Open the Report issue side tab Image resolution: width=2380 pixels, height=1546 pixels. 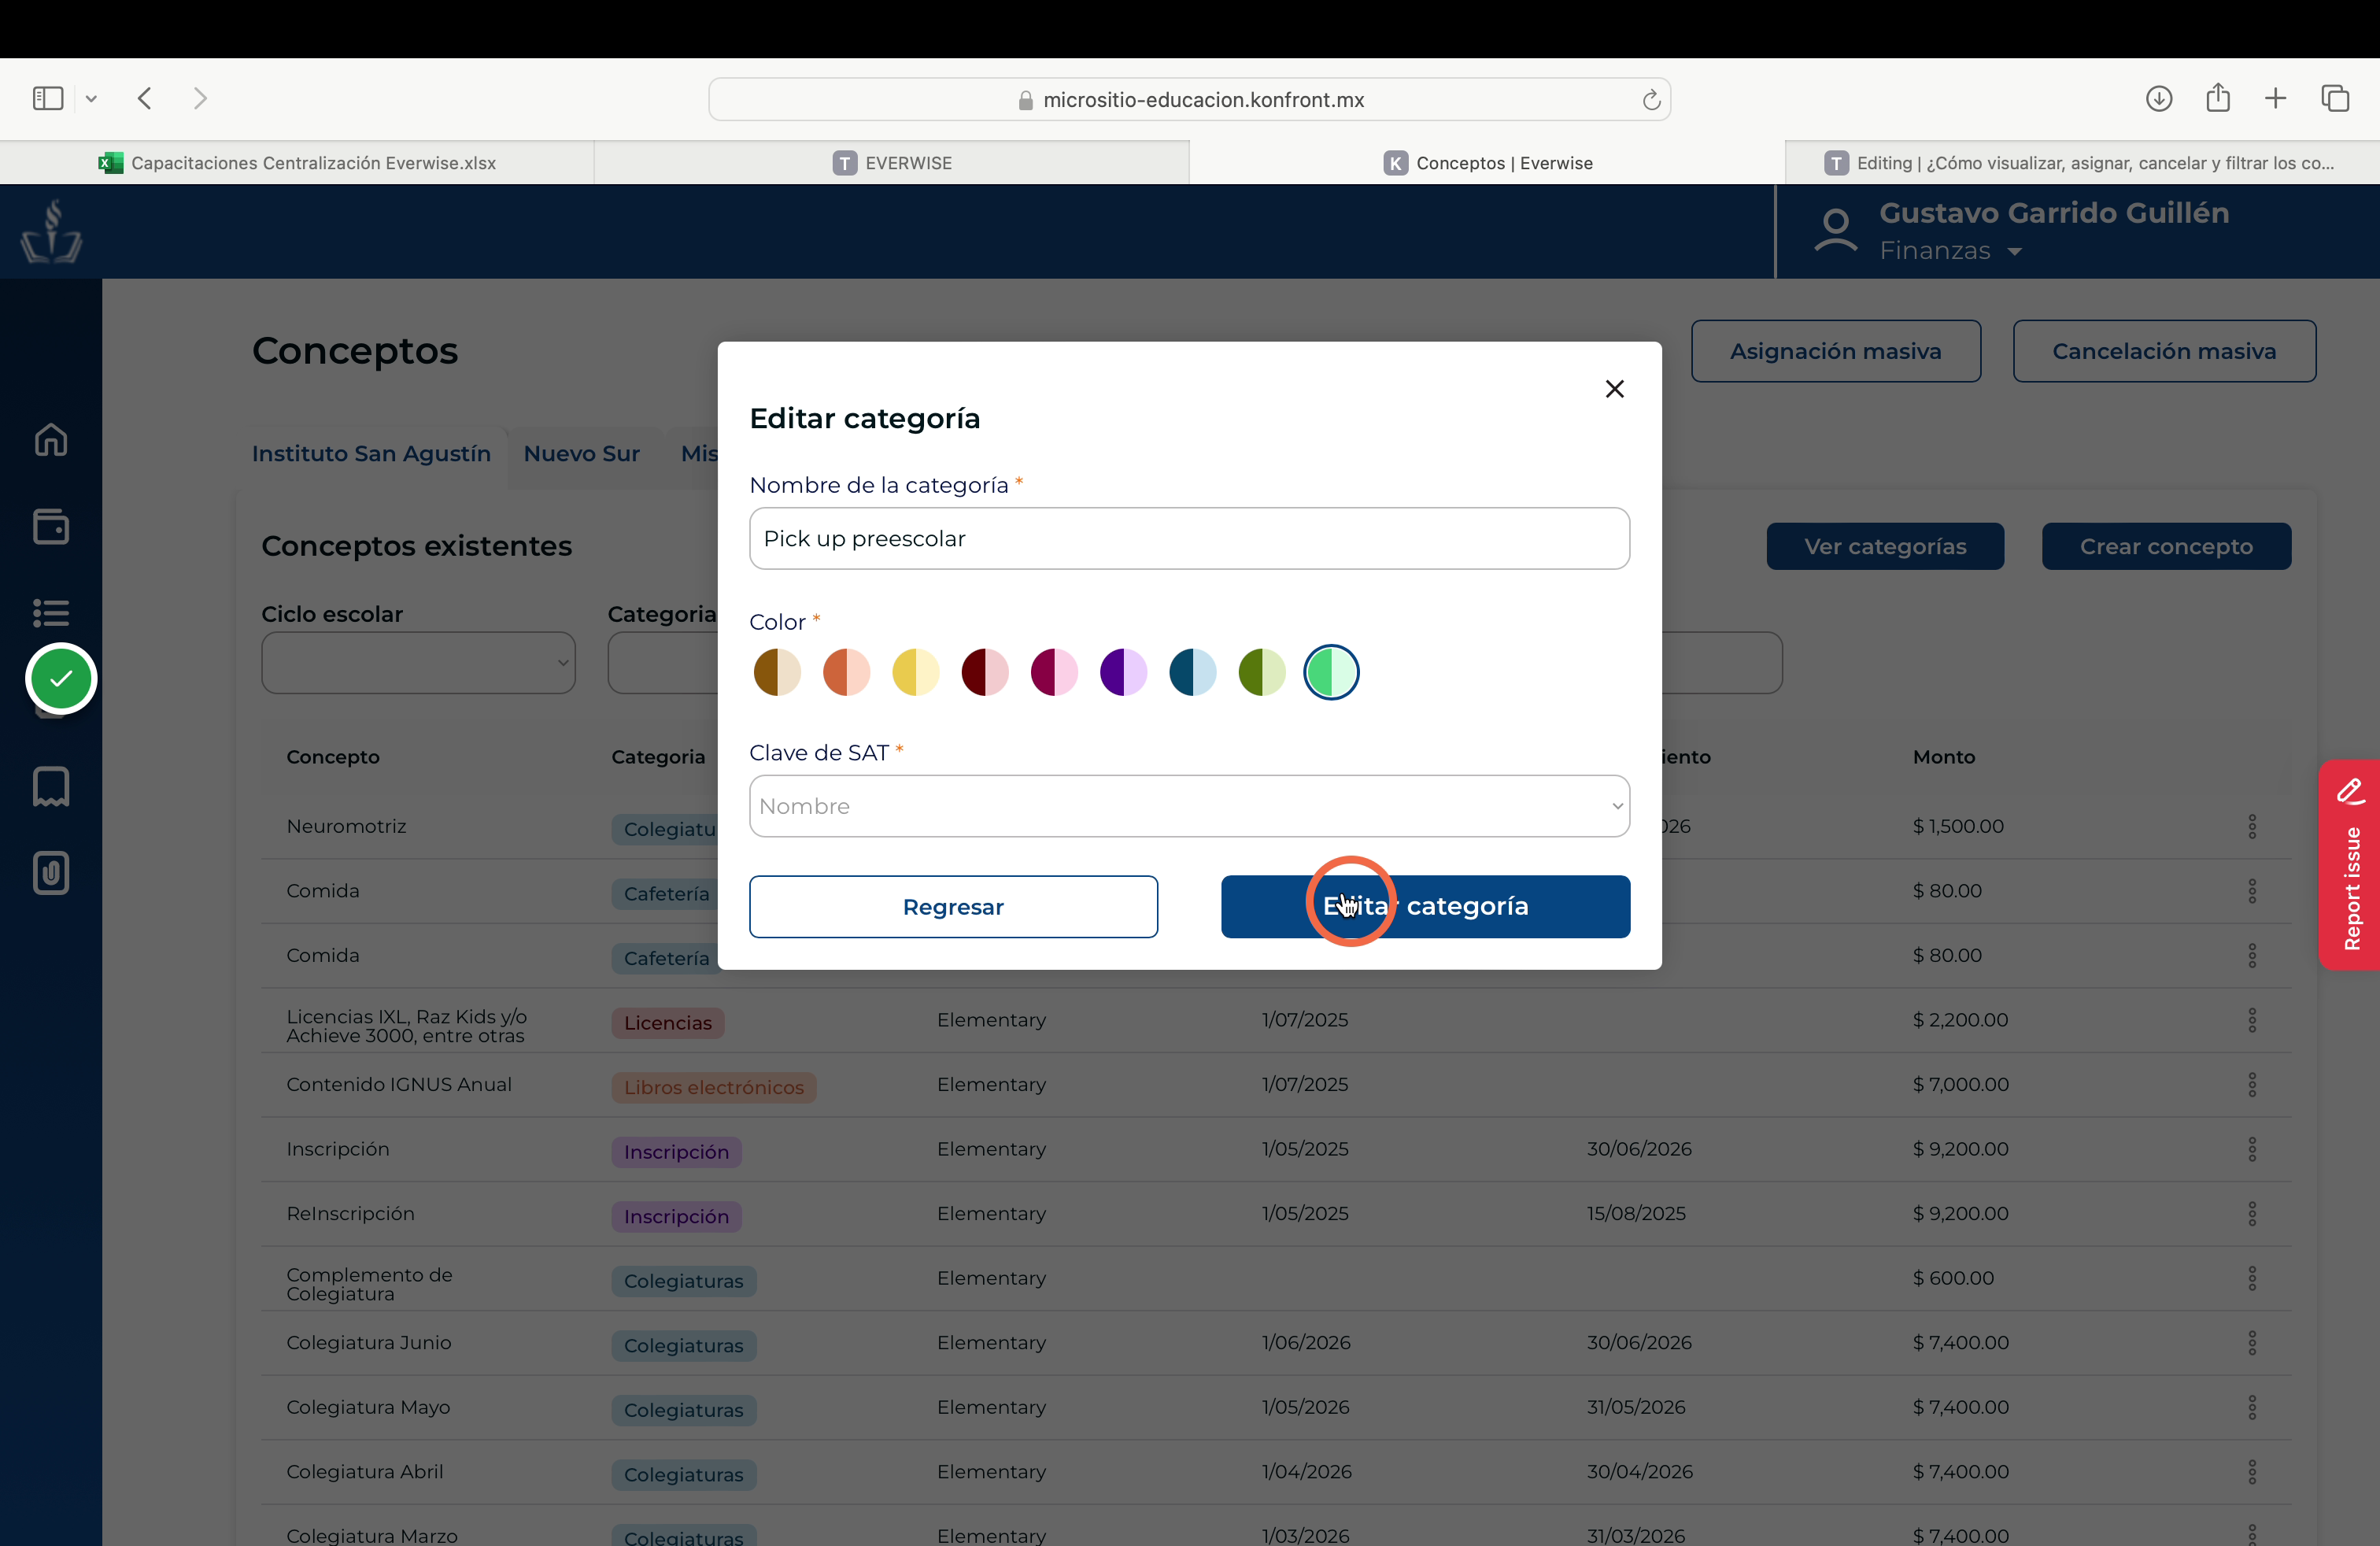point(2349,865)
